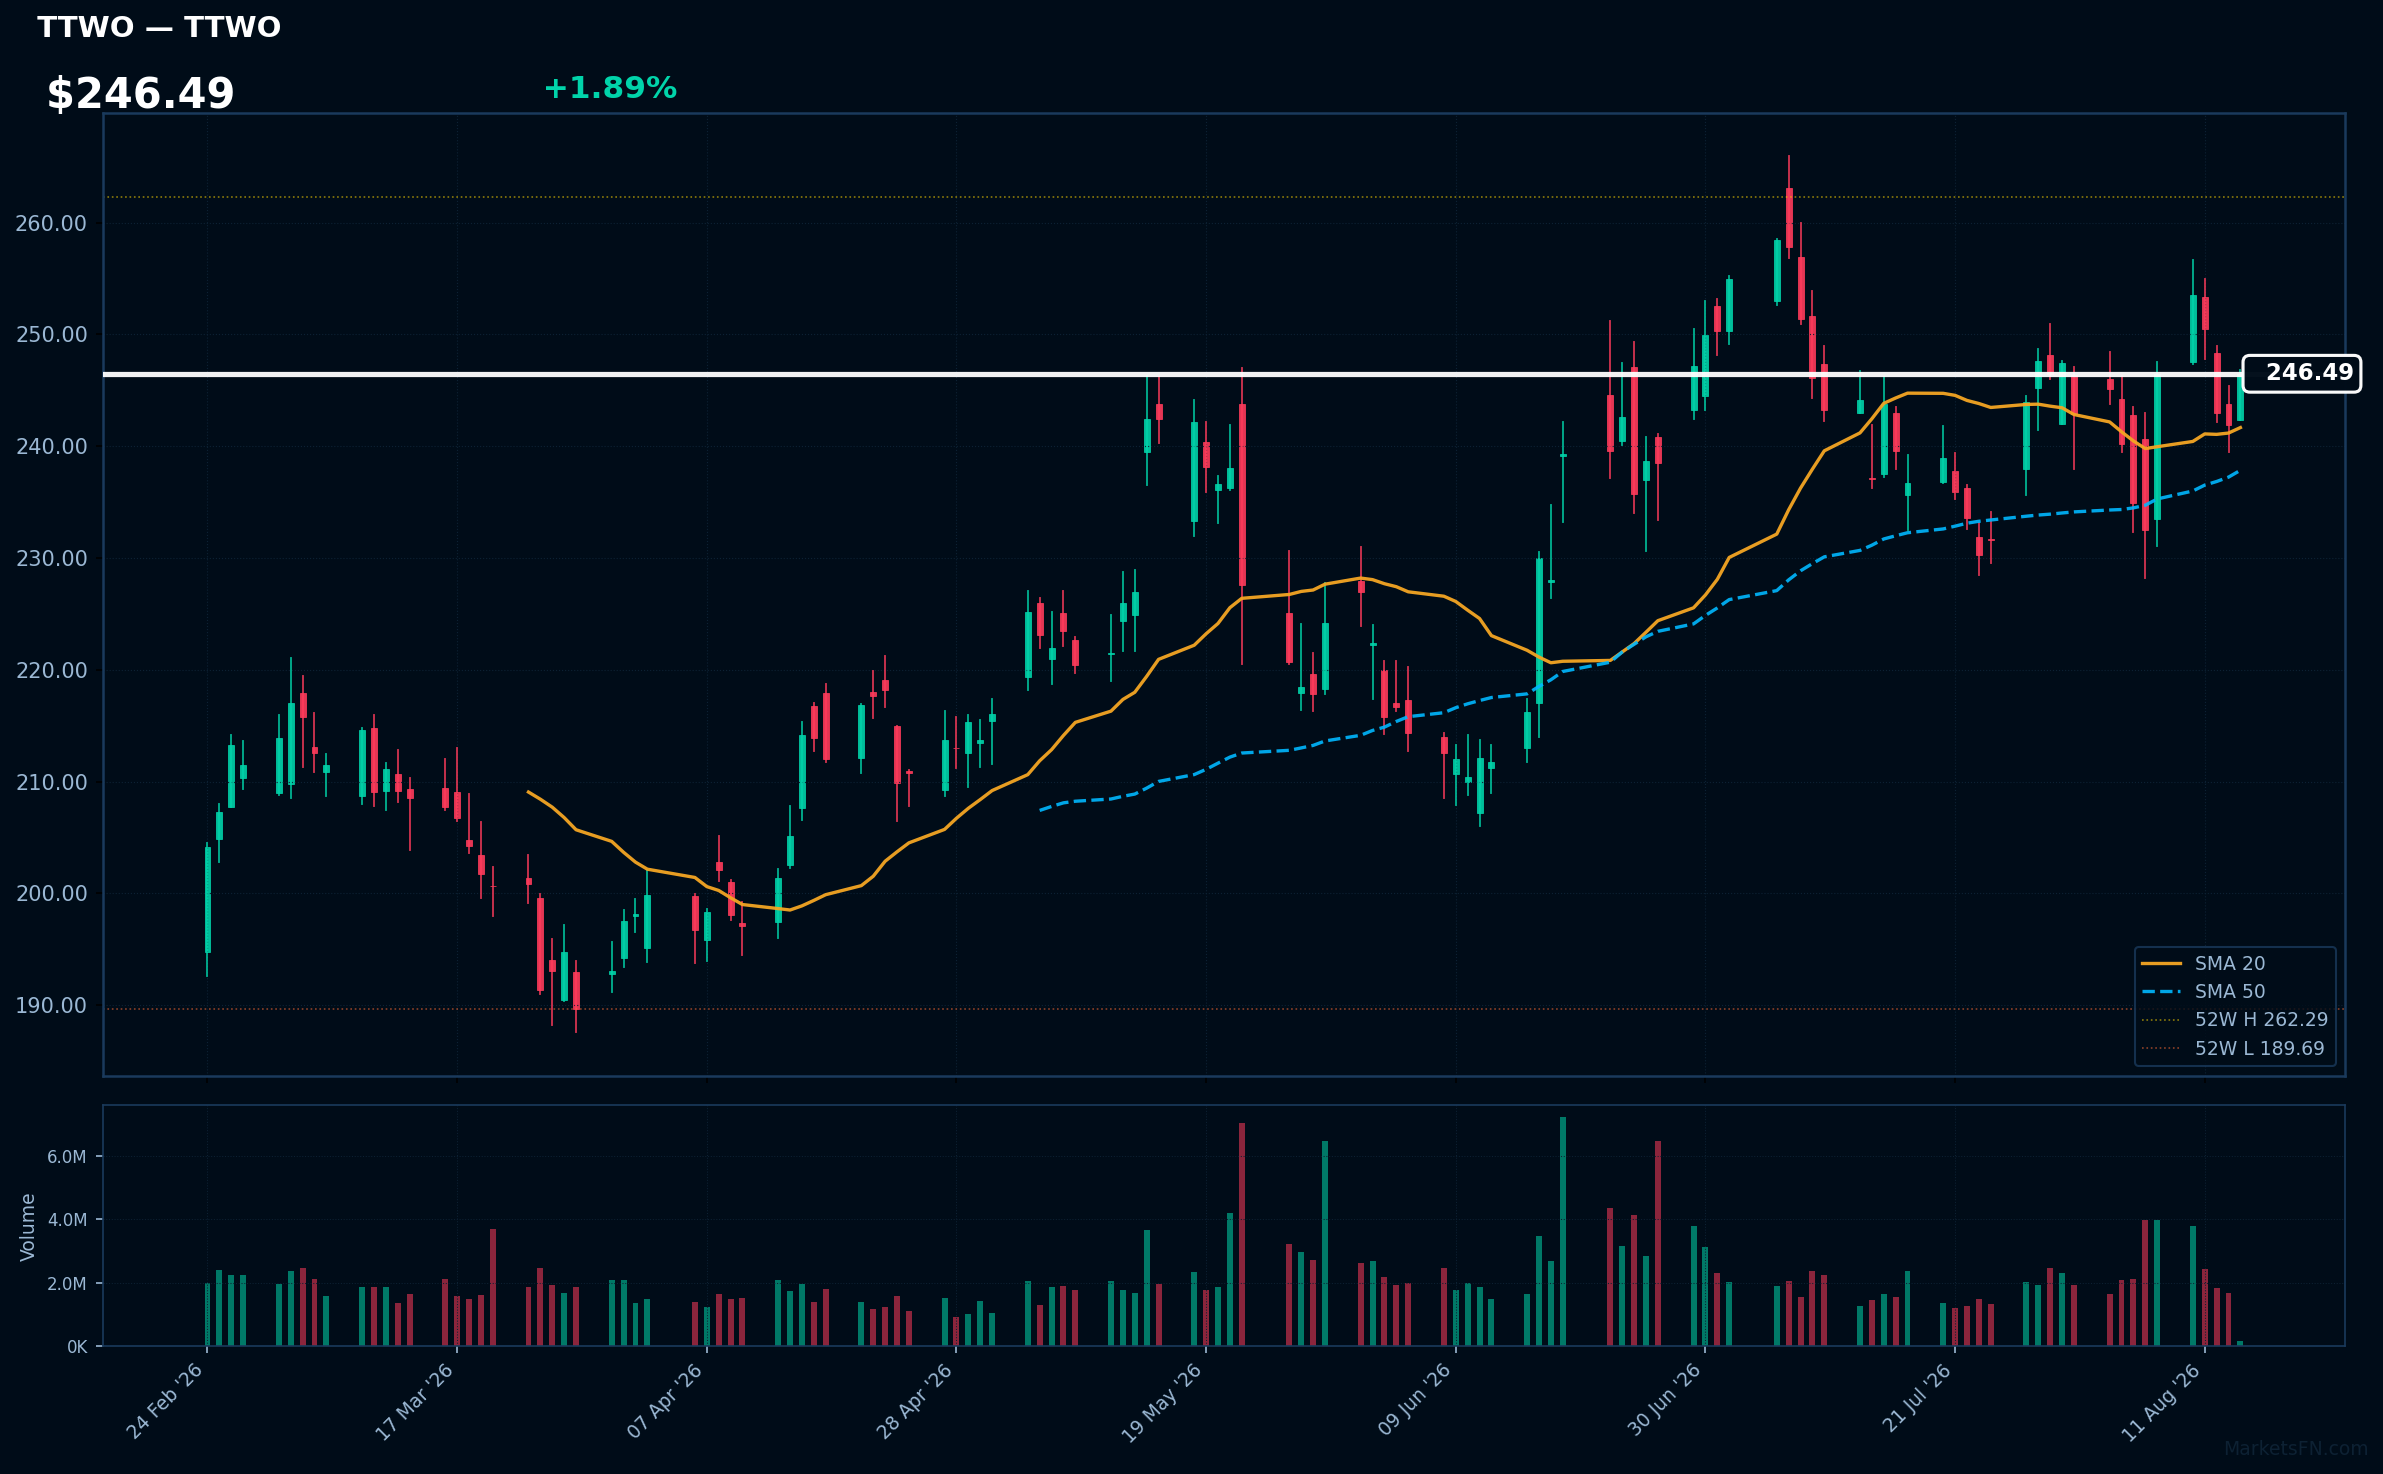Click the 07 Apr '26 date label
This screenshot has height=1474, width=2383.
pyautogui.click(x=665, y=1401)
